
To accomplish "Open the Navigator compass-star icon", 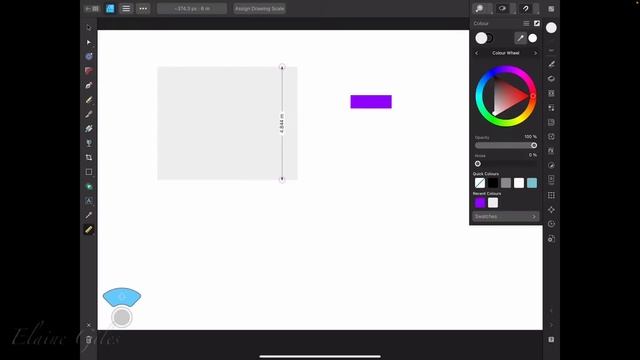I will tap(551, 209).
